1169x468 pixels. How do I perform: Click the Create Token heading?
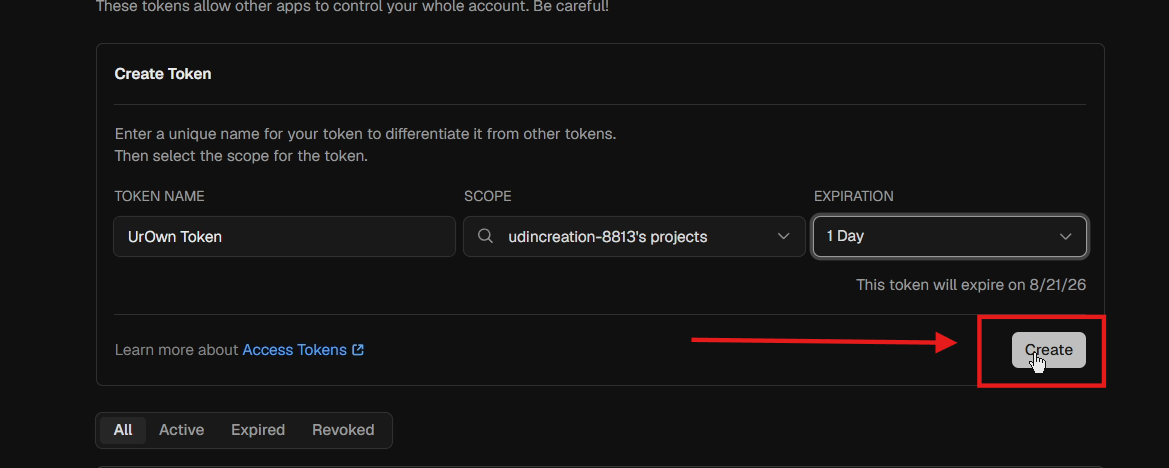pyautogui.click(x=163, y=74)
